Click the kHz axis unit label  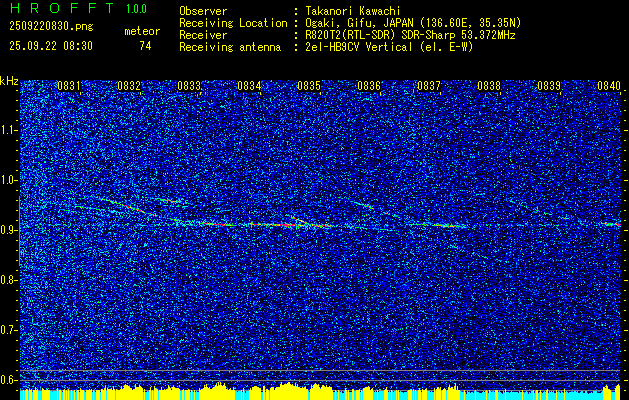(9, 81)
